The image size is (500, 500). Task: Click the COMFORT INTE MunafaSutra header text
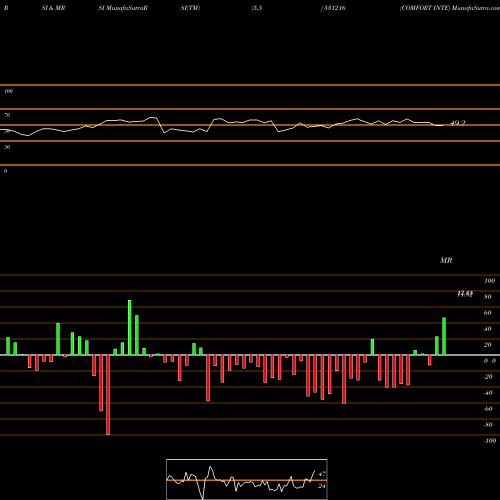(x=450, y=8)
